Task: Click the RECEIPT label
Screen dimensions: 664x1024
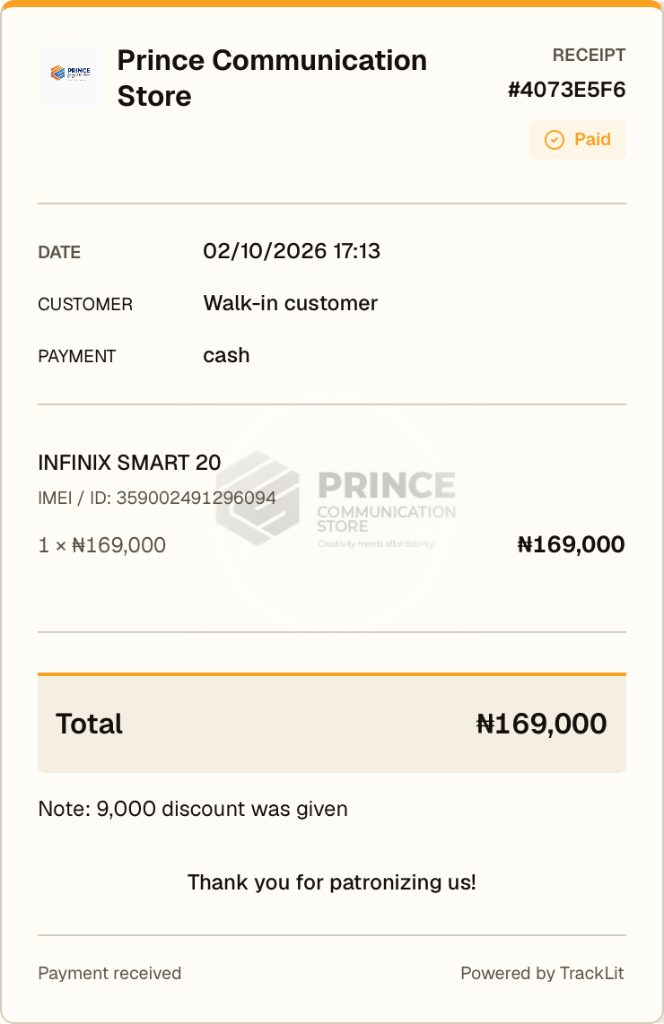Action: click(x=588, y=55)
